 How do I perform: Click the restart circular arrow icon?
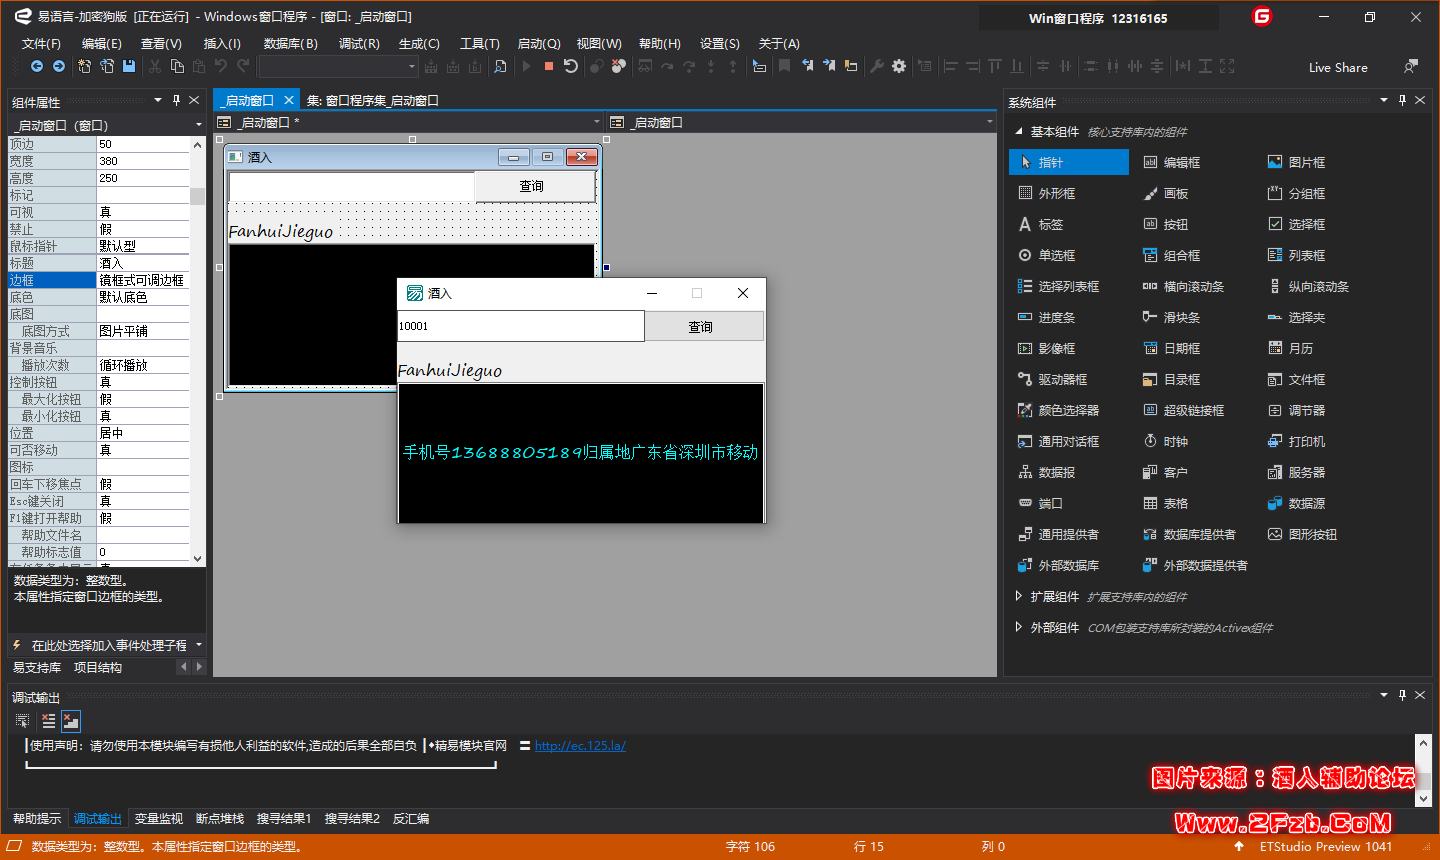(x=571, y=66)
